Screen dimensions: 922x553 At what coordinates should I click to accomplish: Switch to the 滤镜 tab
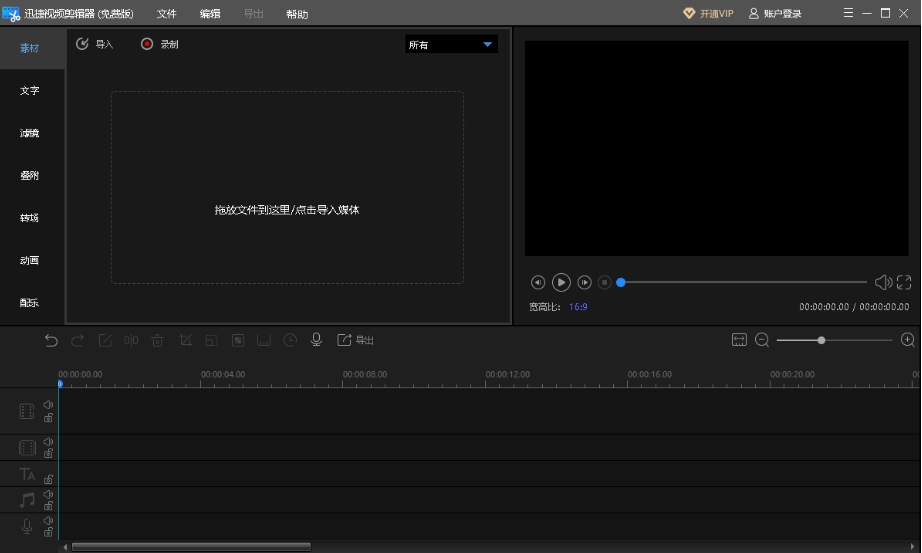pos(29,133)
